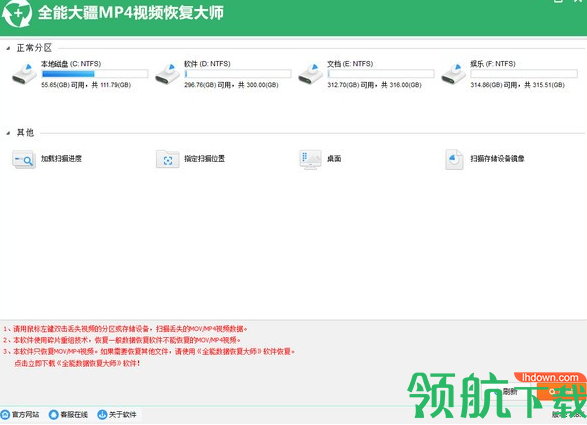Click the 扫描存储设备镜像 label
Screen dimensions: 587x425
pyautogui.click(x=497, y=159)
